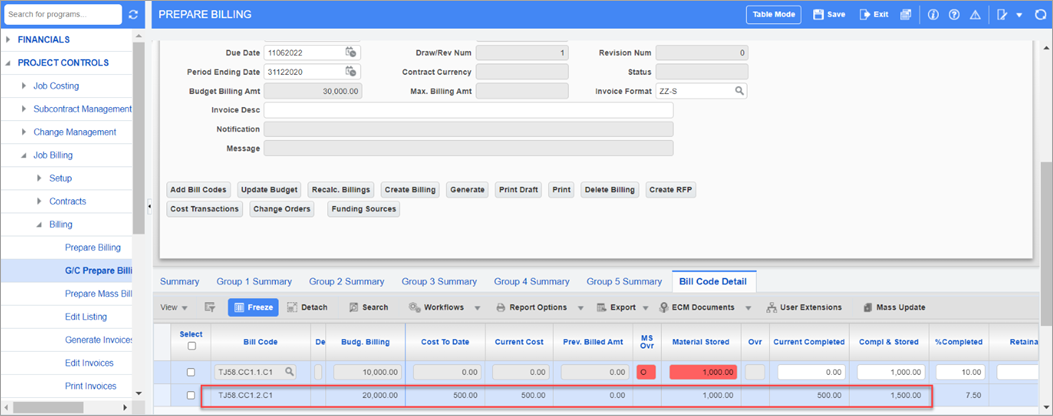Click the Generate button
Screen dimensions: 1053x416
pyautogui.click(x=468, y=190)
